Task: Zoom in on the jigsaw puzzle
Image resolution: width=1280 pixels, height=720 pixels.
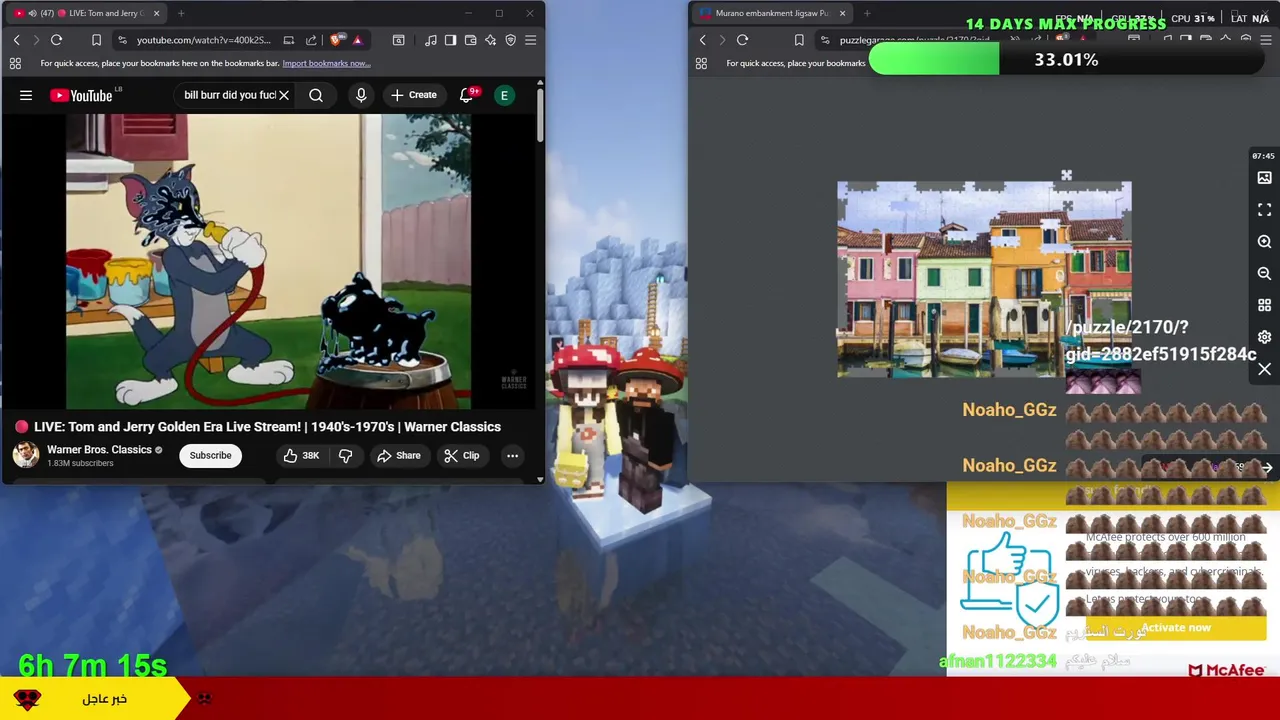Action: pyautogui.click(x=1264, y=242)
